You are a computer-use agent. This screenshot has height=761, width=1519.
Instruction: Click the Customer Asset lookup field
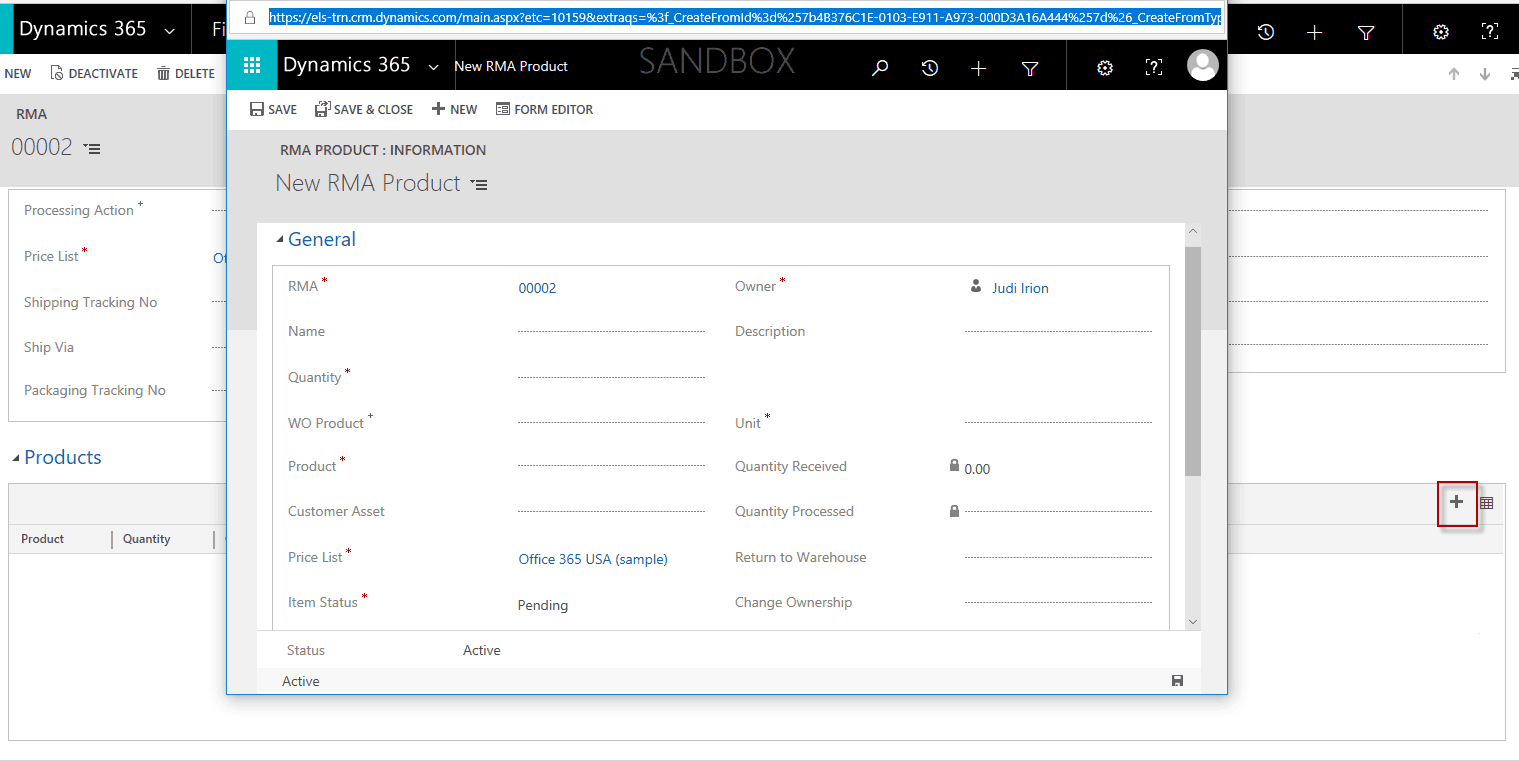click(611, 511)
